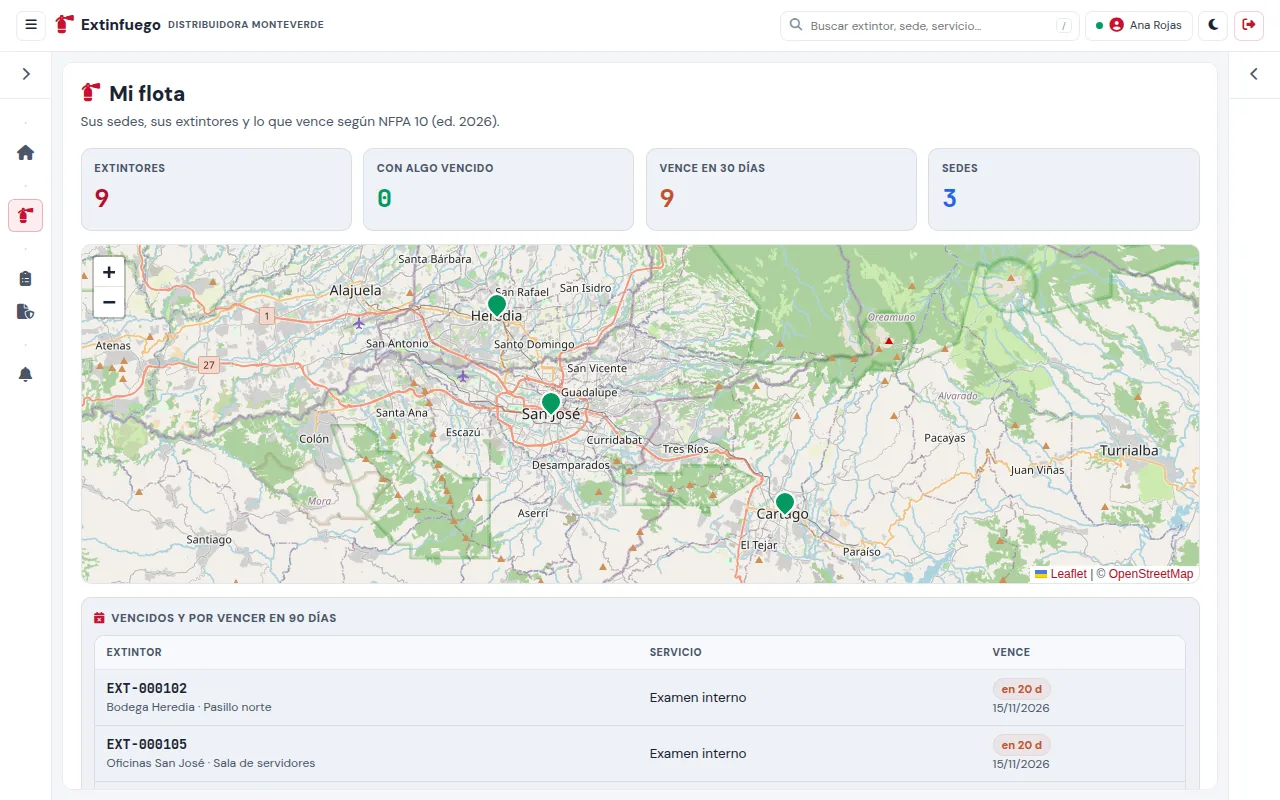Open the OpenStreetMap attribution link
Viewport: 1280px width, 800px height.
[x=1151, y=574]
